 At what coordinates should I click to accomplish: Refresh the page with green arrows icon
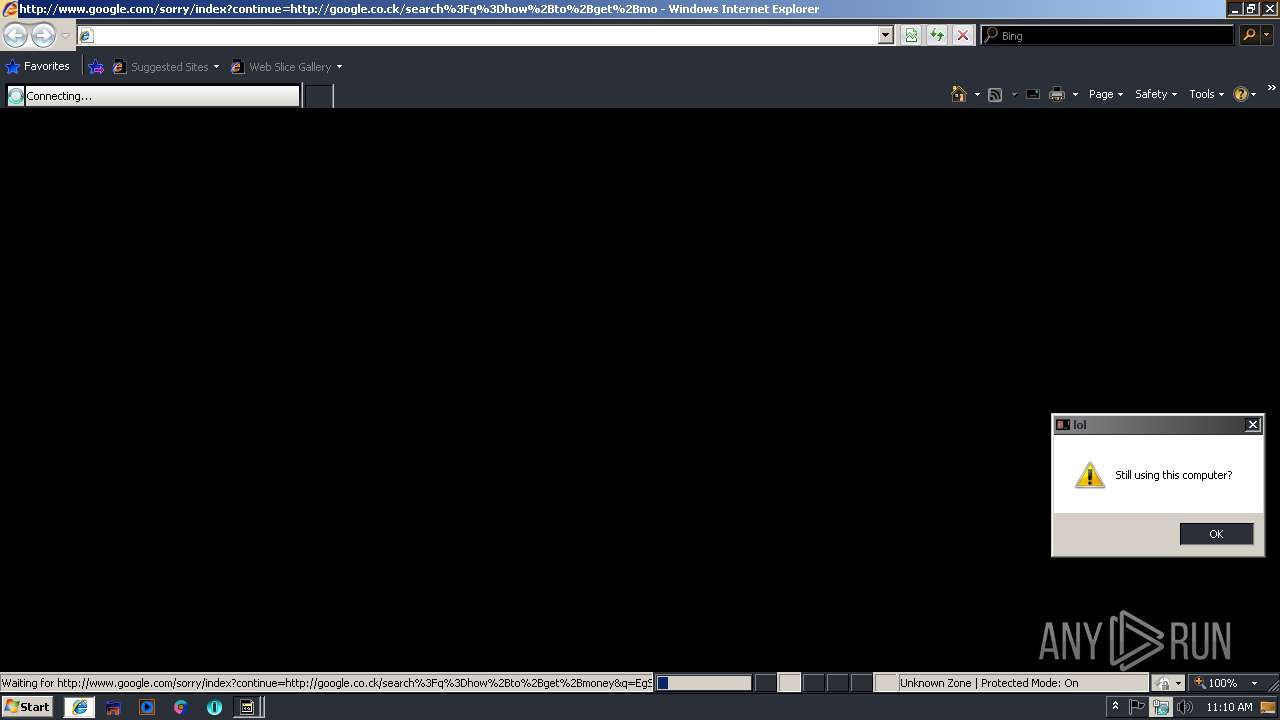937,35
